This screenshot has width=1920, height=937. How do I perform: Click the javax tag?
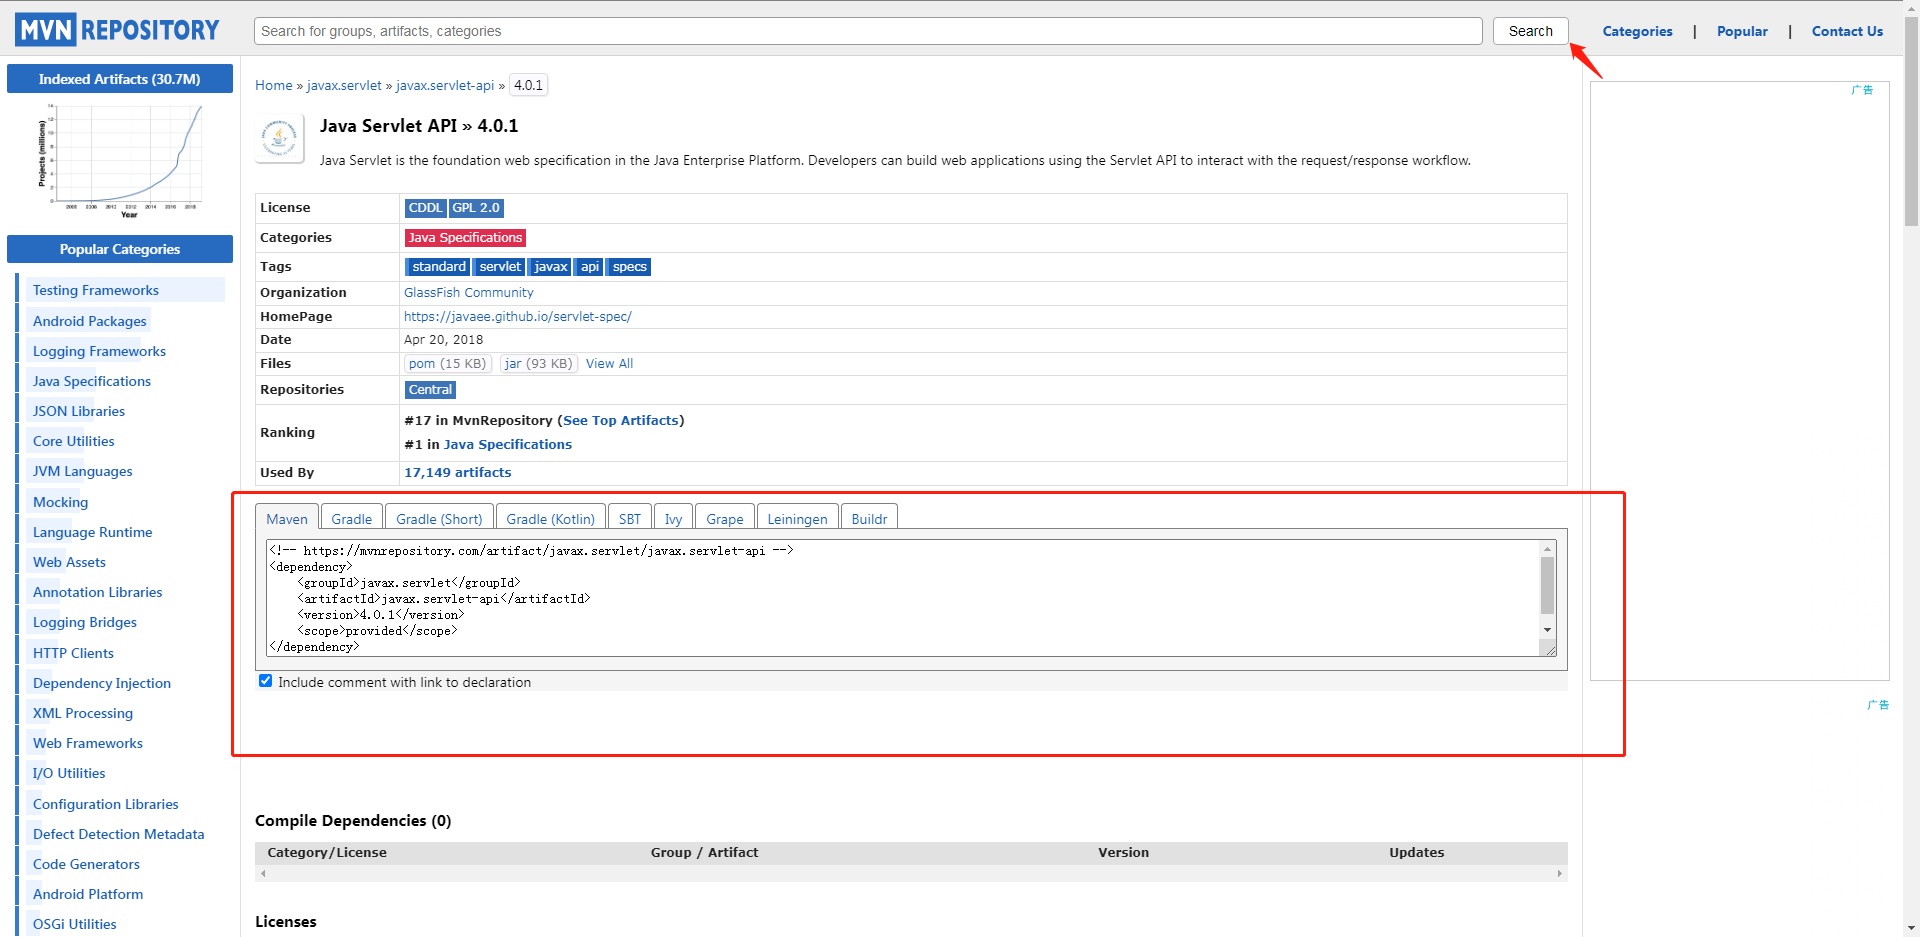pyautogui.click(x=550, y=267)
